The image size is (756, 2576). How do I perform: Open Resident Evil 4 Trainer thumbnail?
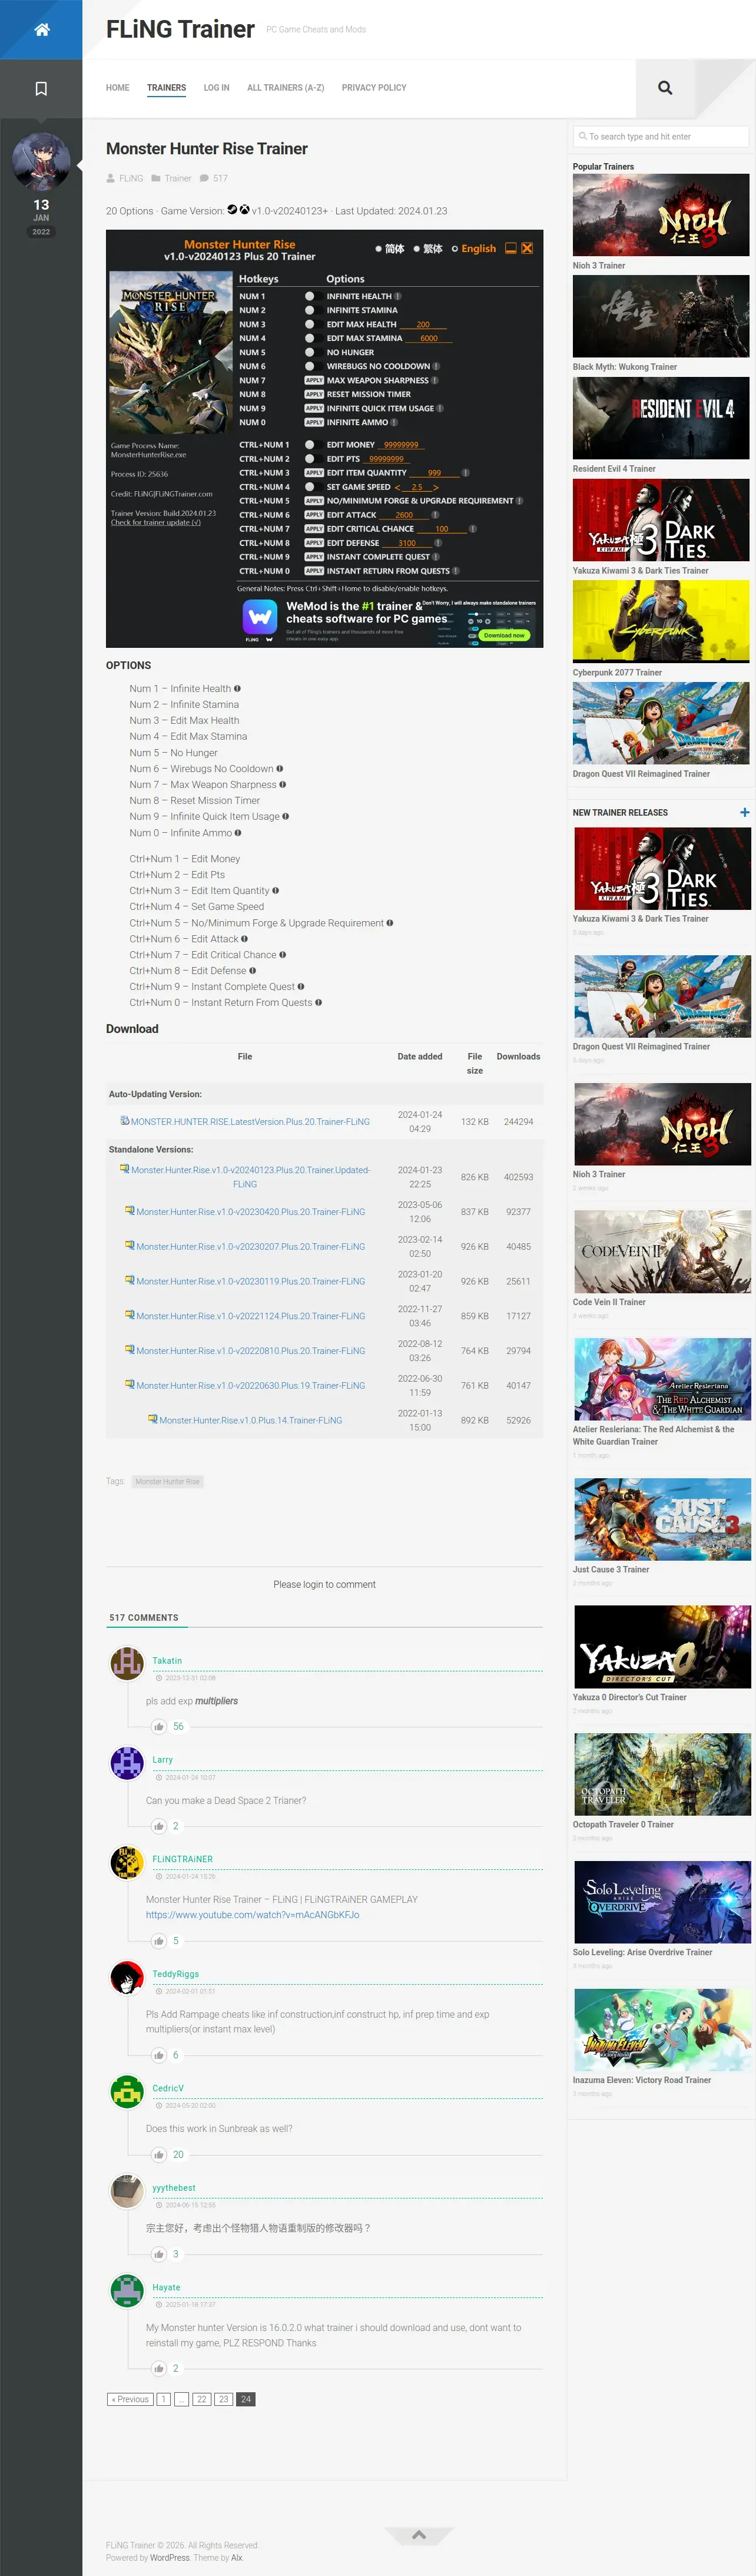tap(661, 418)
